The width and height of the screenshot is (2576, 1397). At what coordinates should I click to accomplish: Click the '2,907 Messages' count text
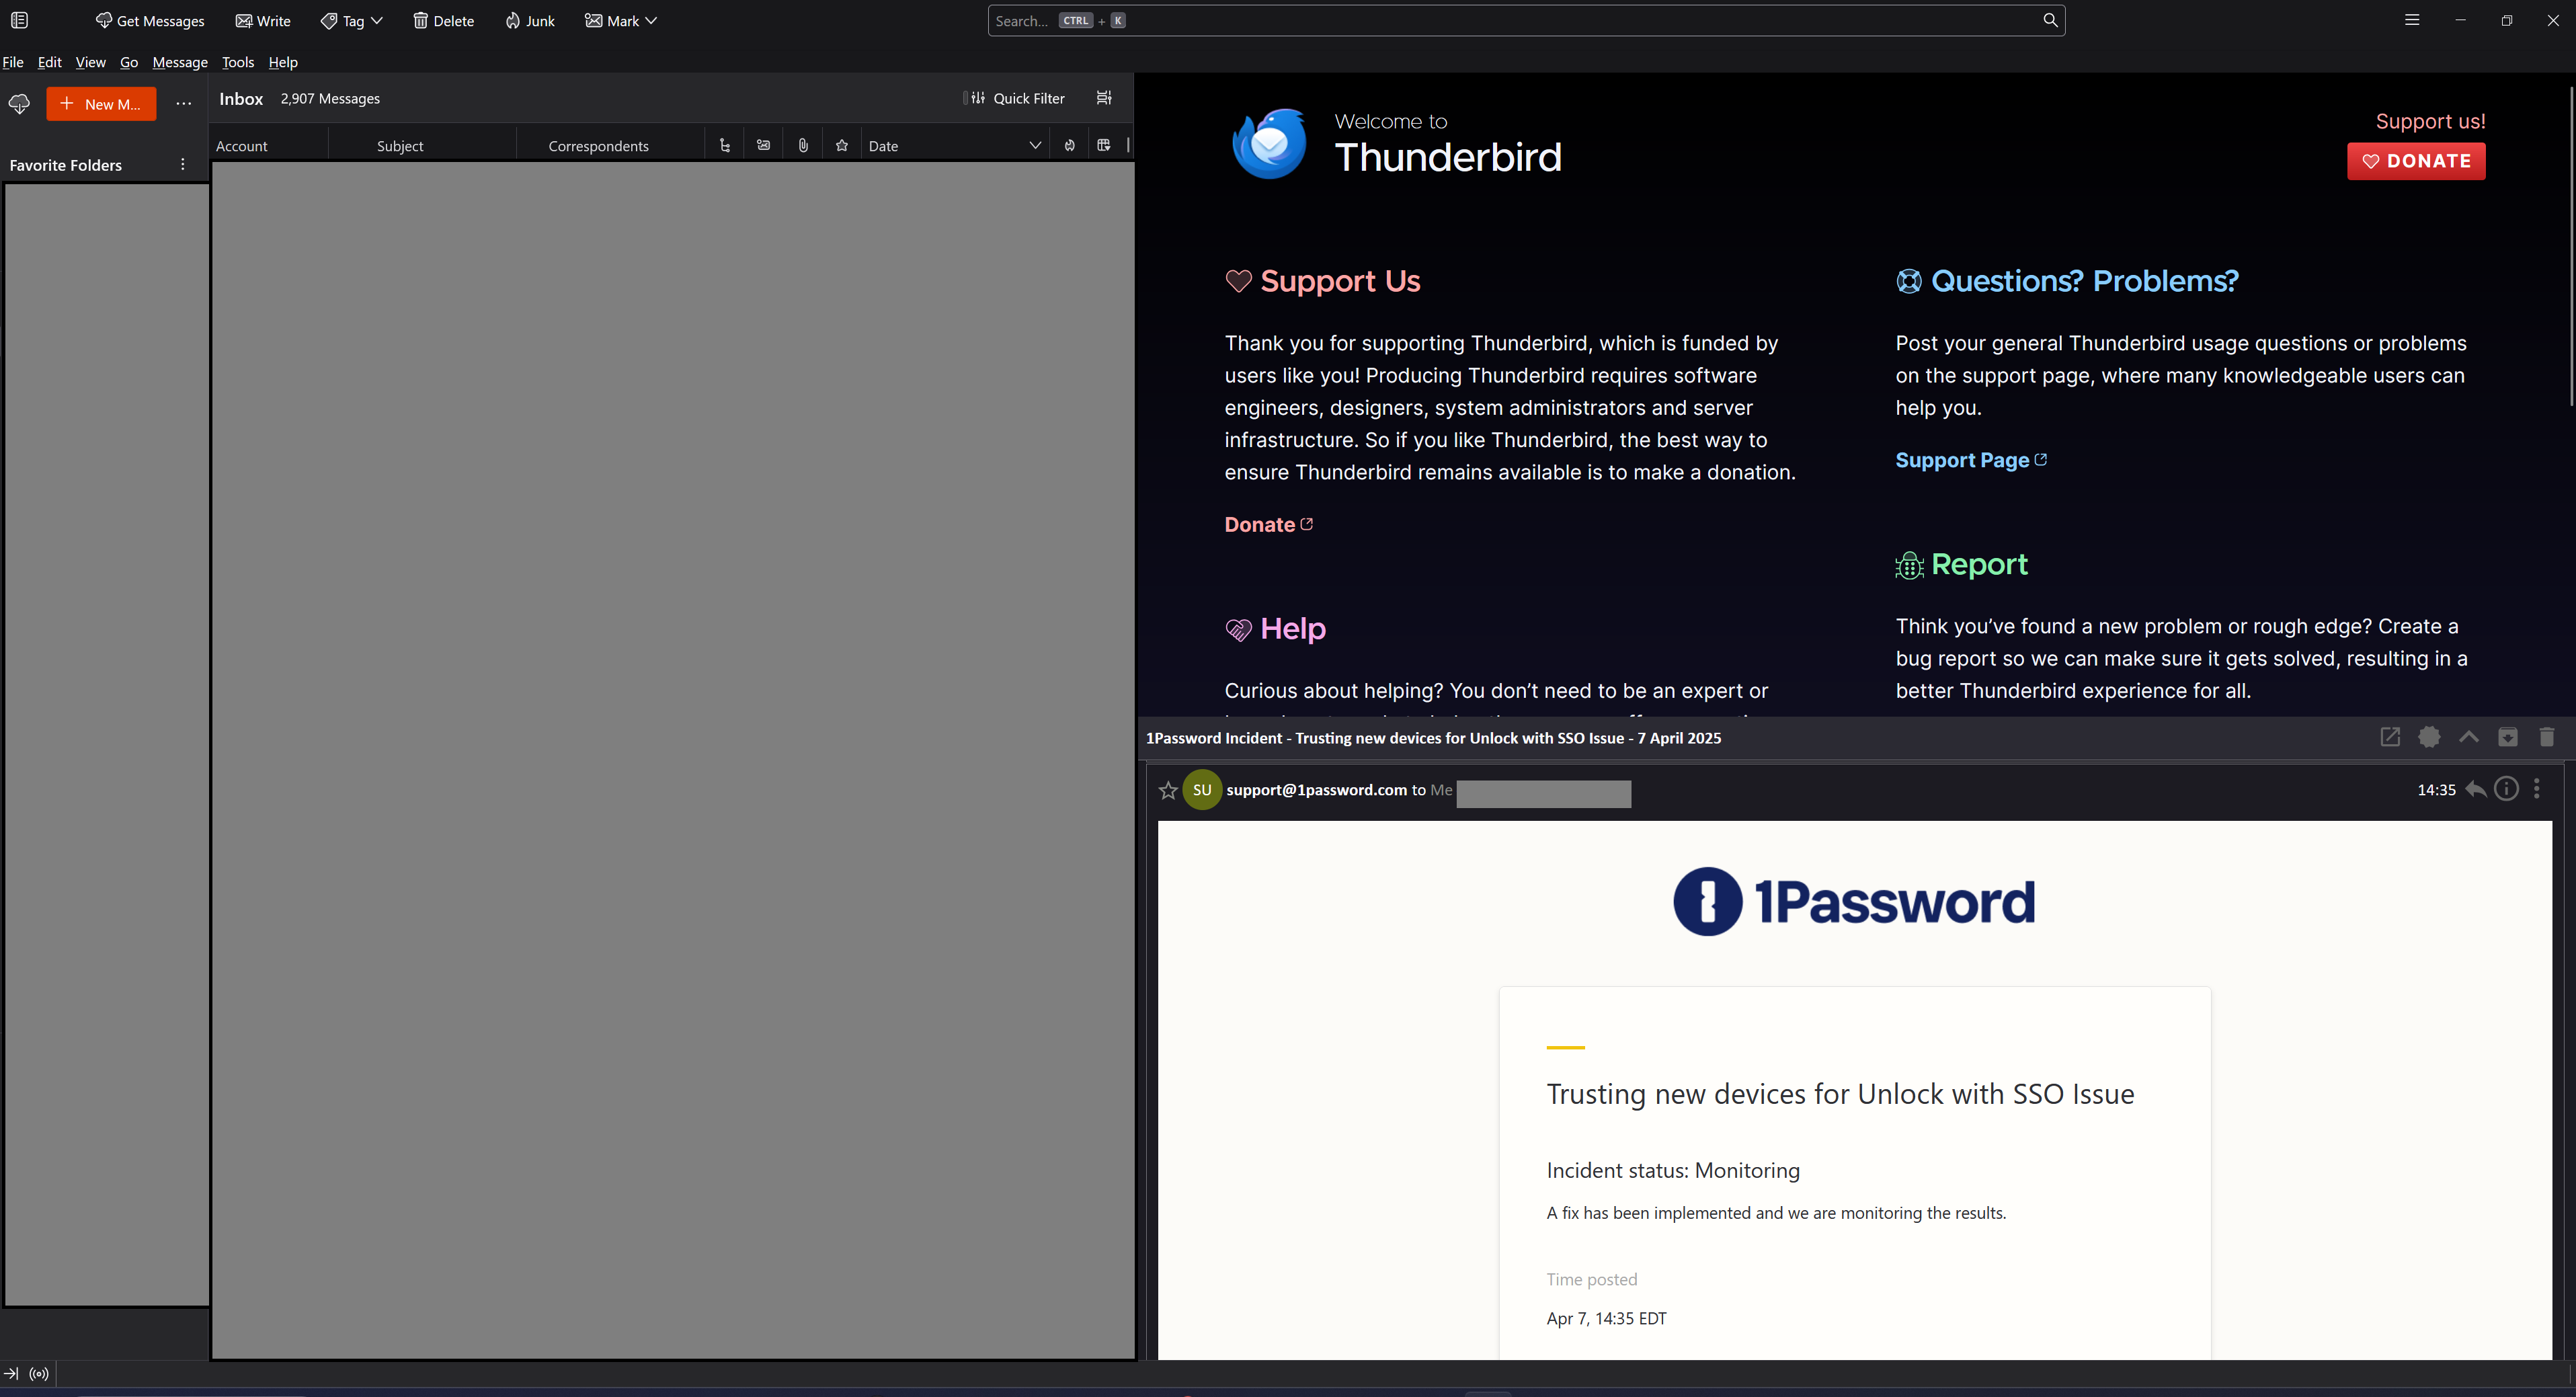click(x=330, y=99)
